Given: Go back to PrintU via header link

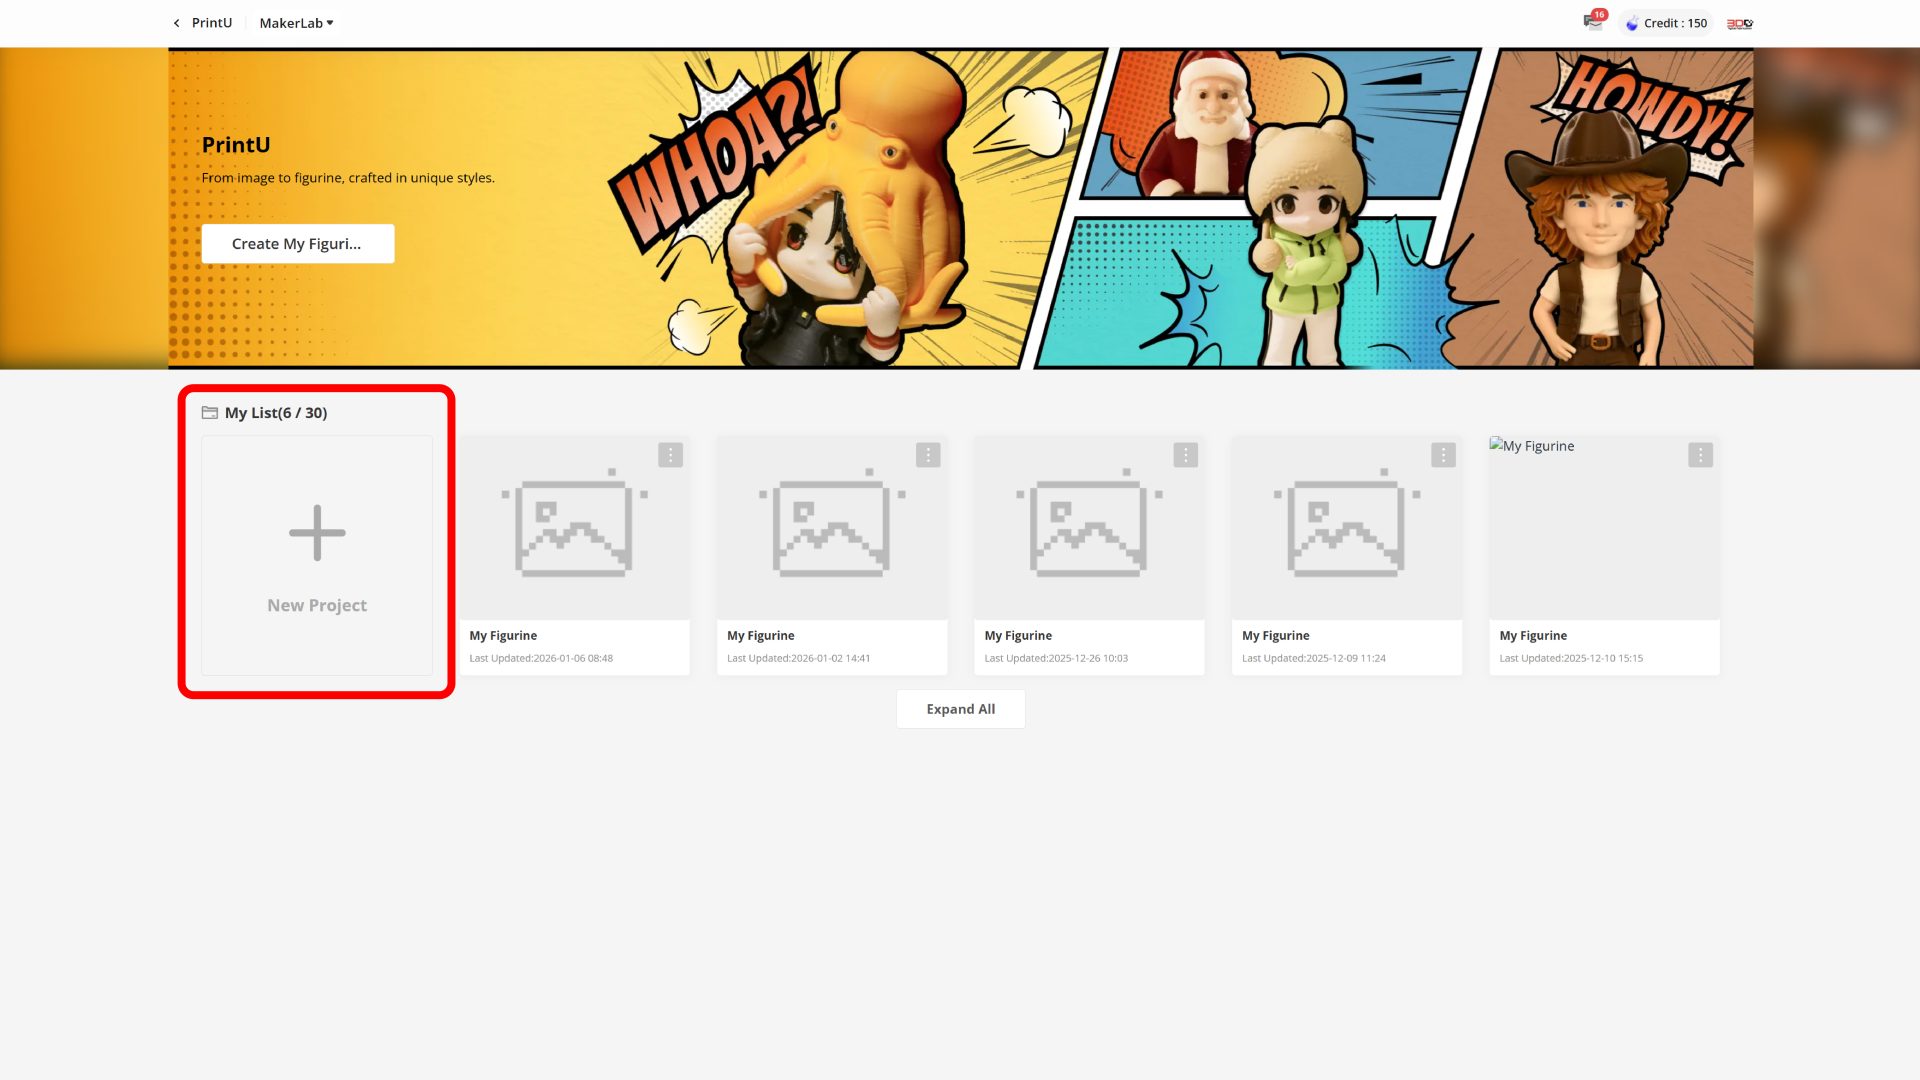Looking at the screenshot, I should tap(212, 23).
